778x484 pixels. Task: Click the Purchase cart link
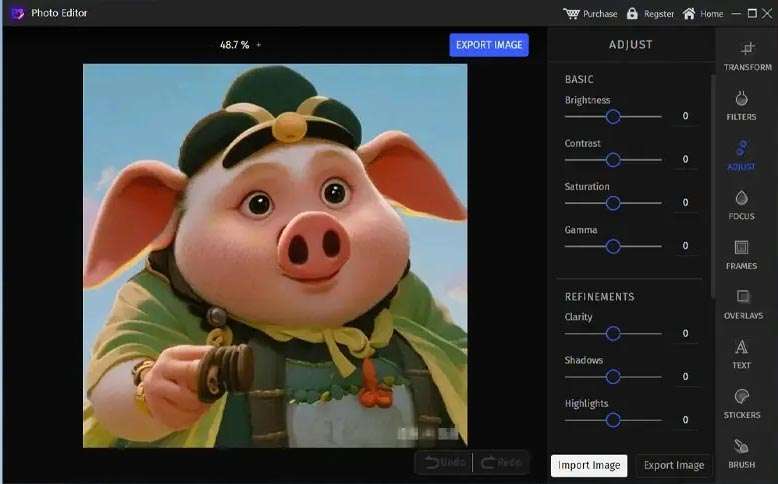pos(590,14)
